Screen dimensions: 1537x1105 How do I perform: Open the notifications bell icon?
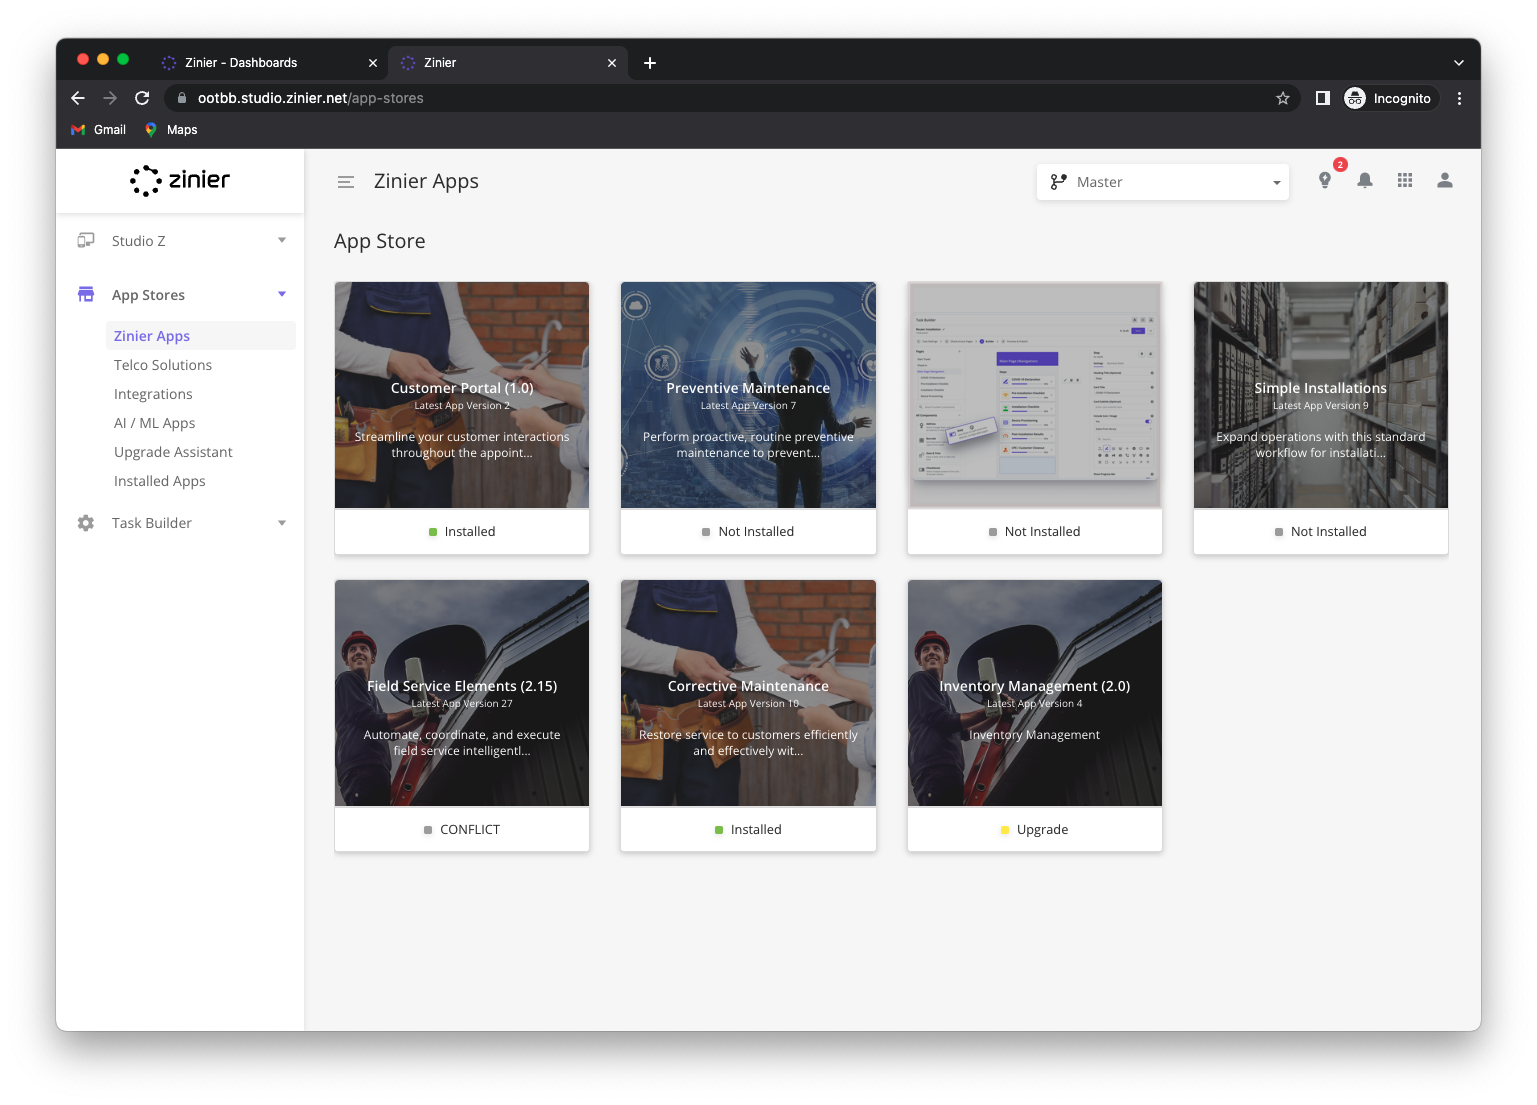[x=1365, y=180]
